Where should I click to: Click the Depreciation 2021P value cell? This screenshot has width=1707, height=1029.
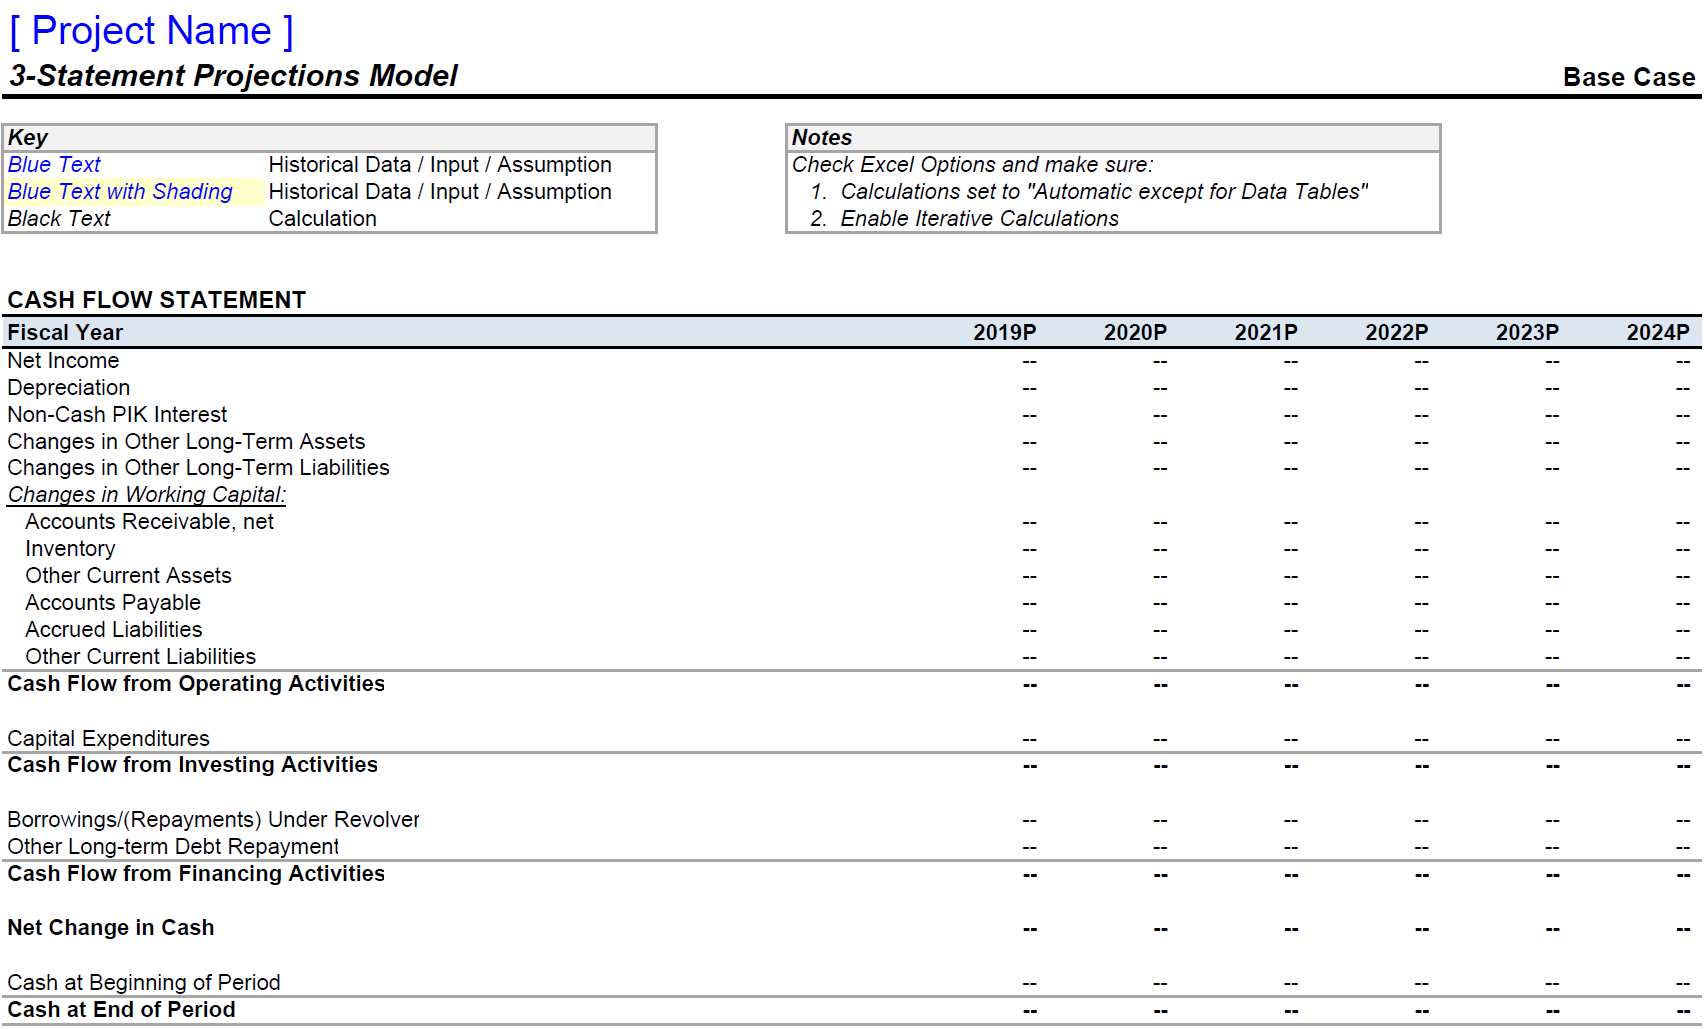(x=1291, y=389)
